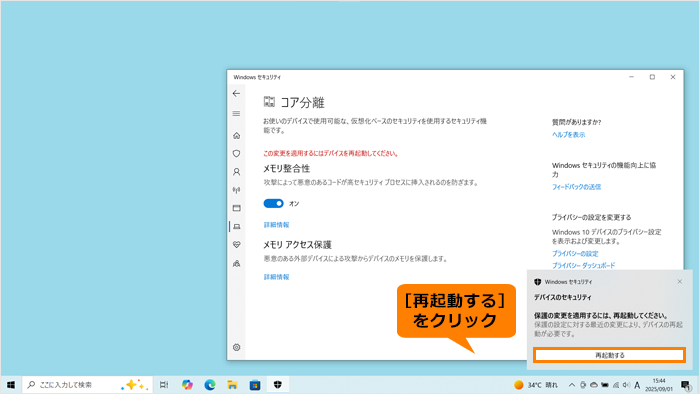
Task: Close the Windows セキュリティ window
Action: coord(673,77)
